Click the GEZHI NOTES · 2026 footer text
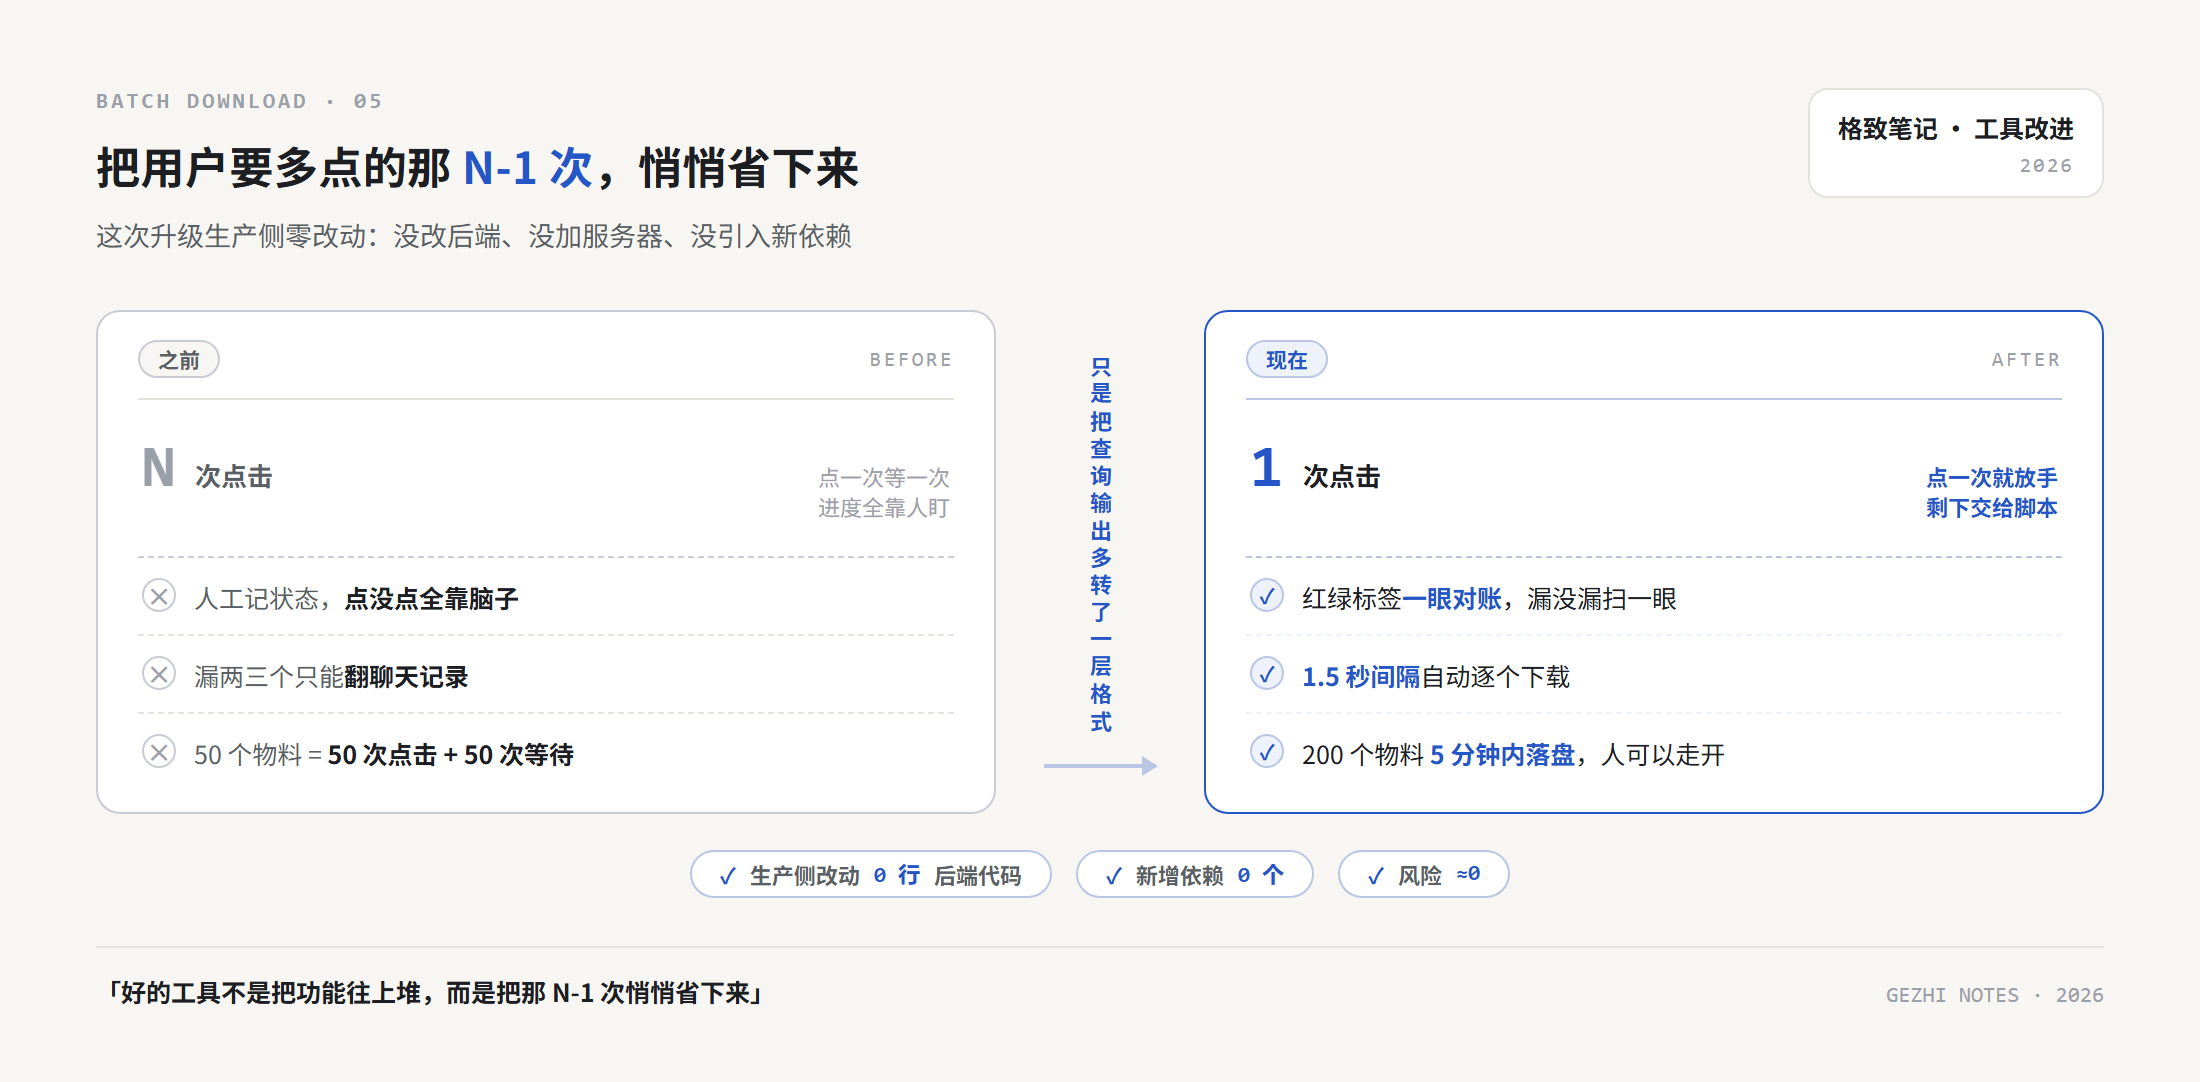 tap(1995, 995)
